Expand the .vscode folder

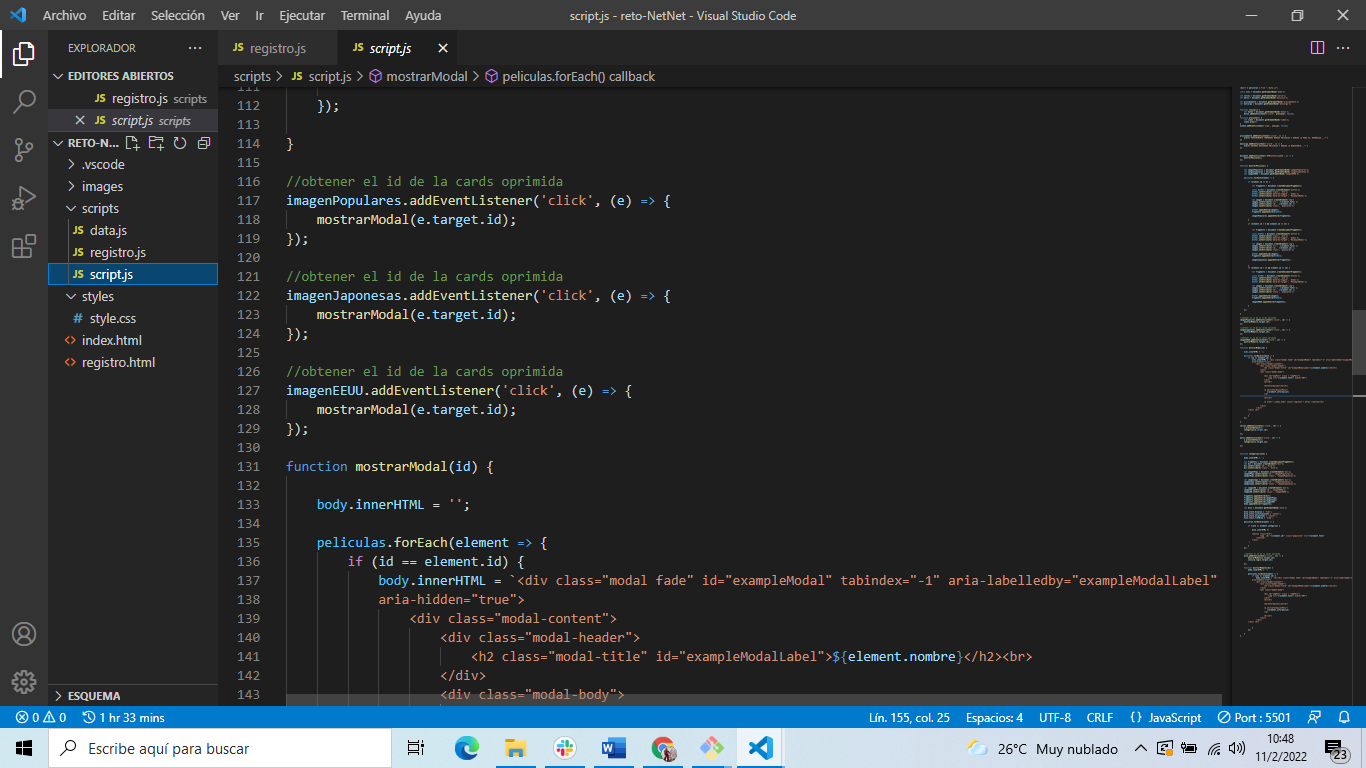tap(133, 164)
